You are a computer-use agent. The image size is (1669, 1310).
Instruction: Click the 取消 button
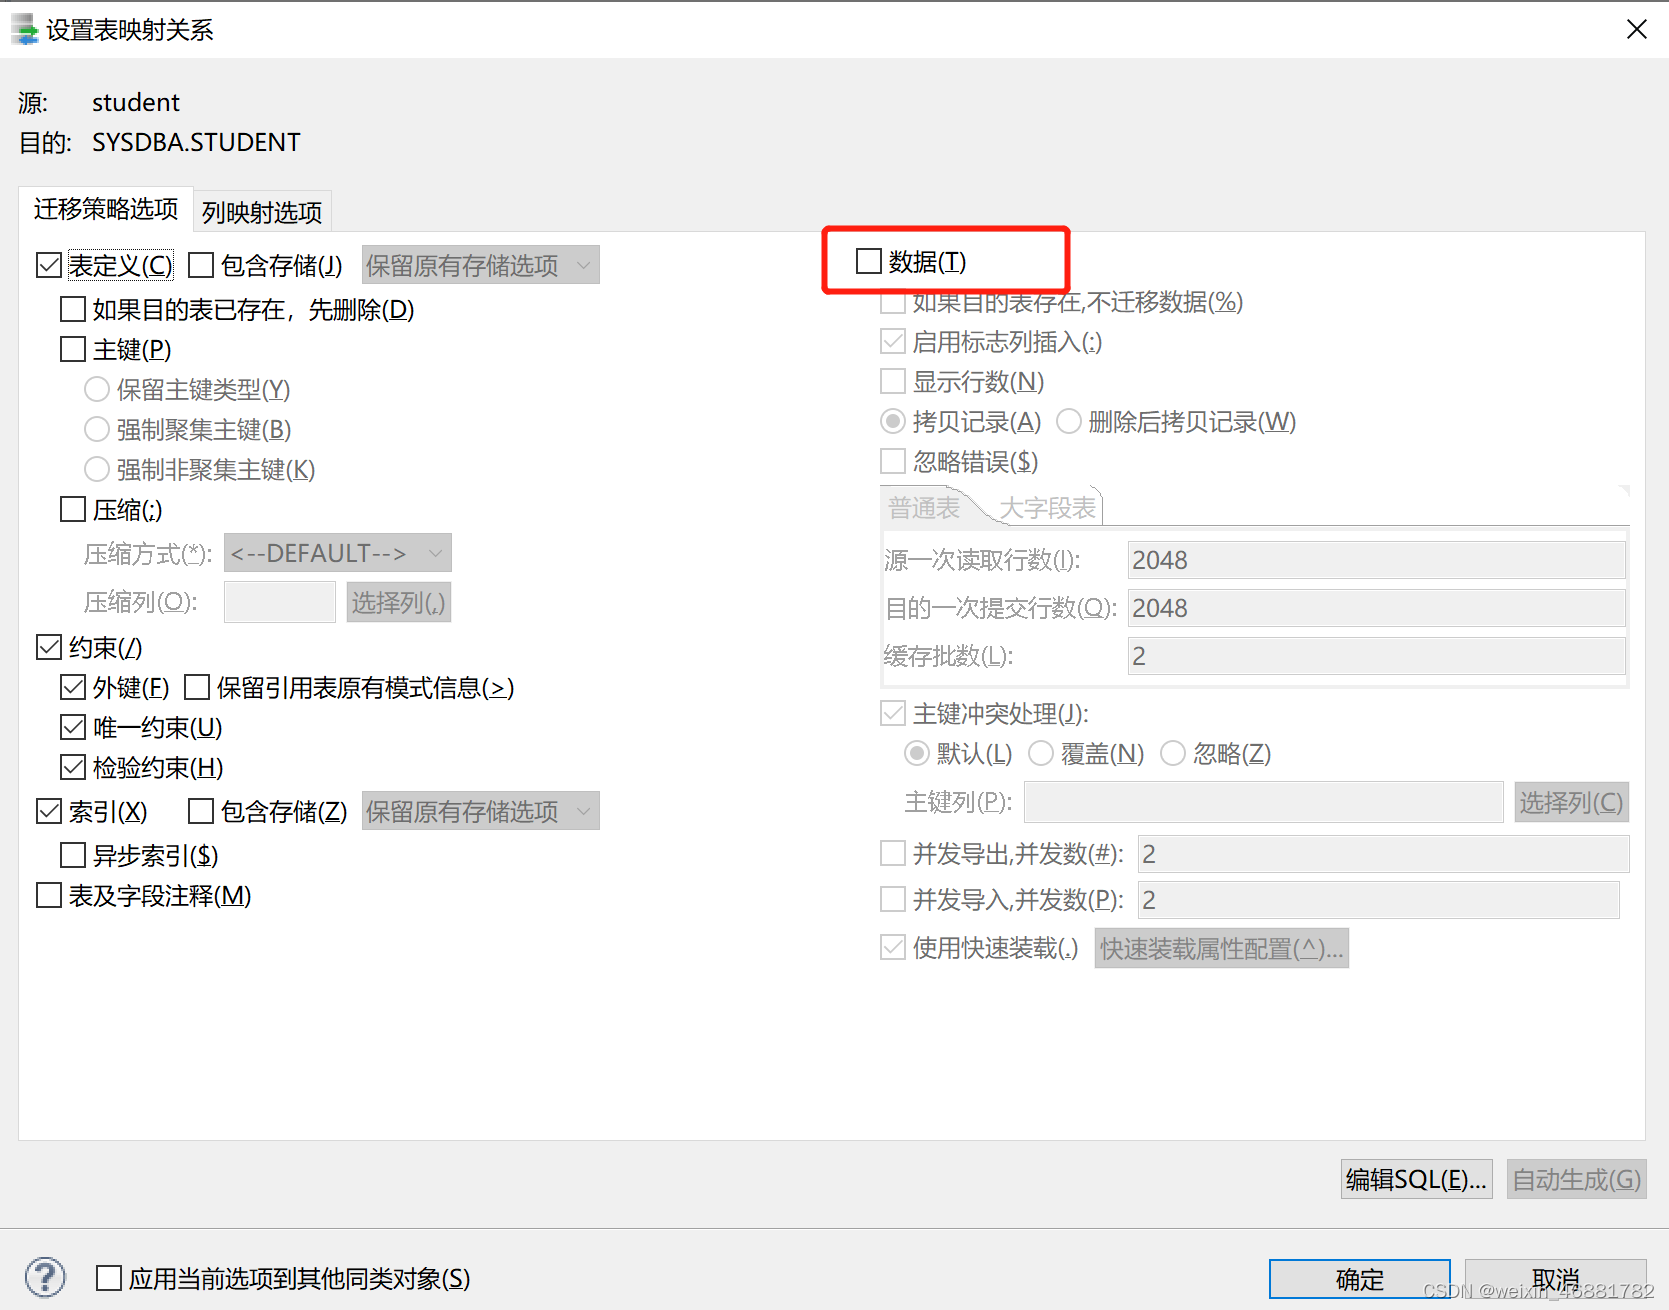coord(1556,1279)
